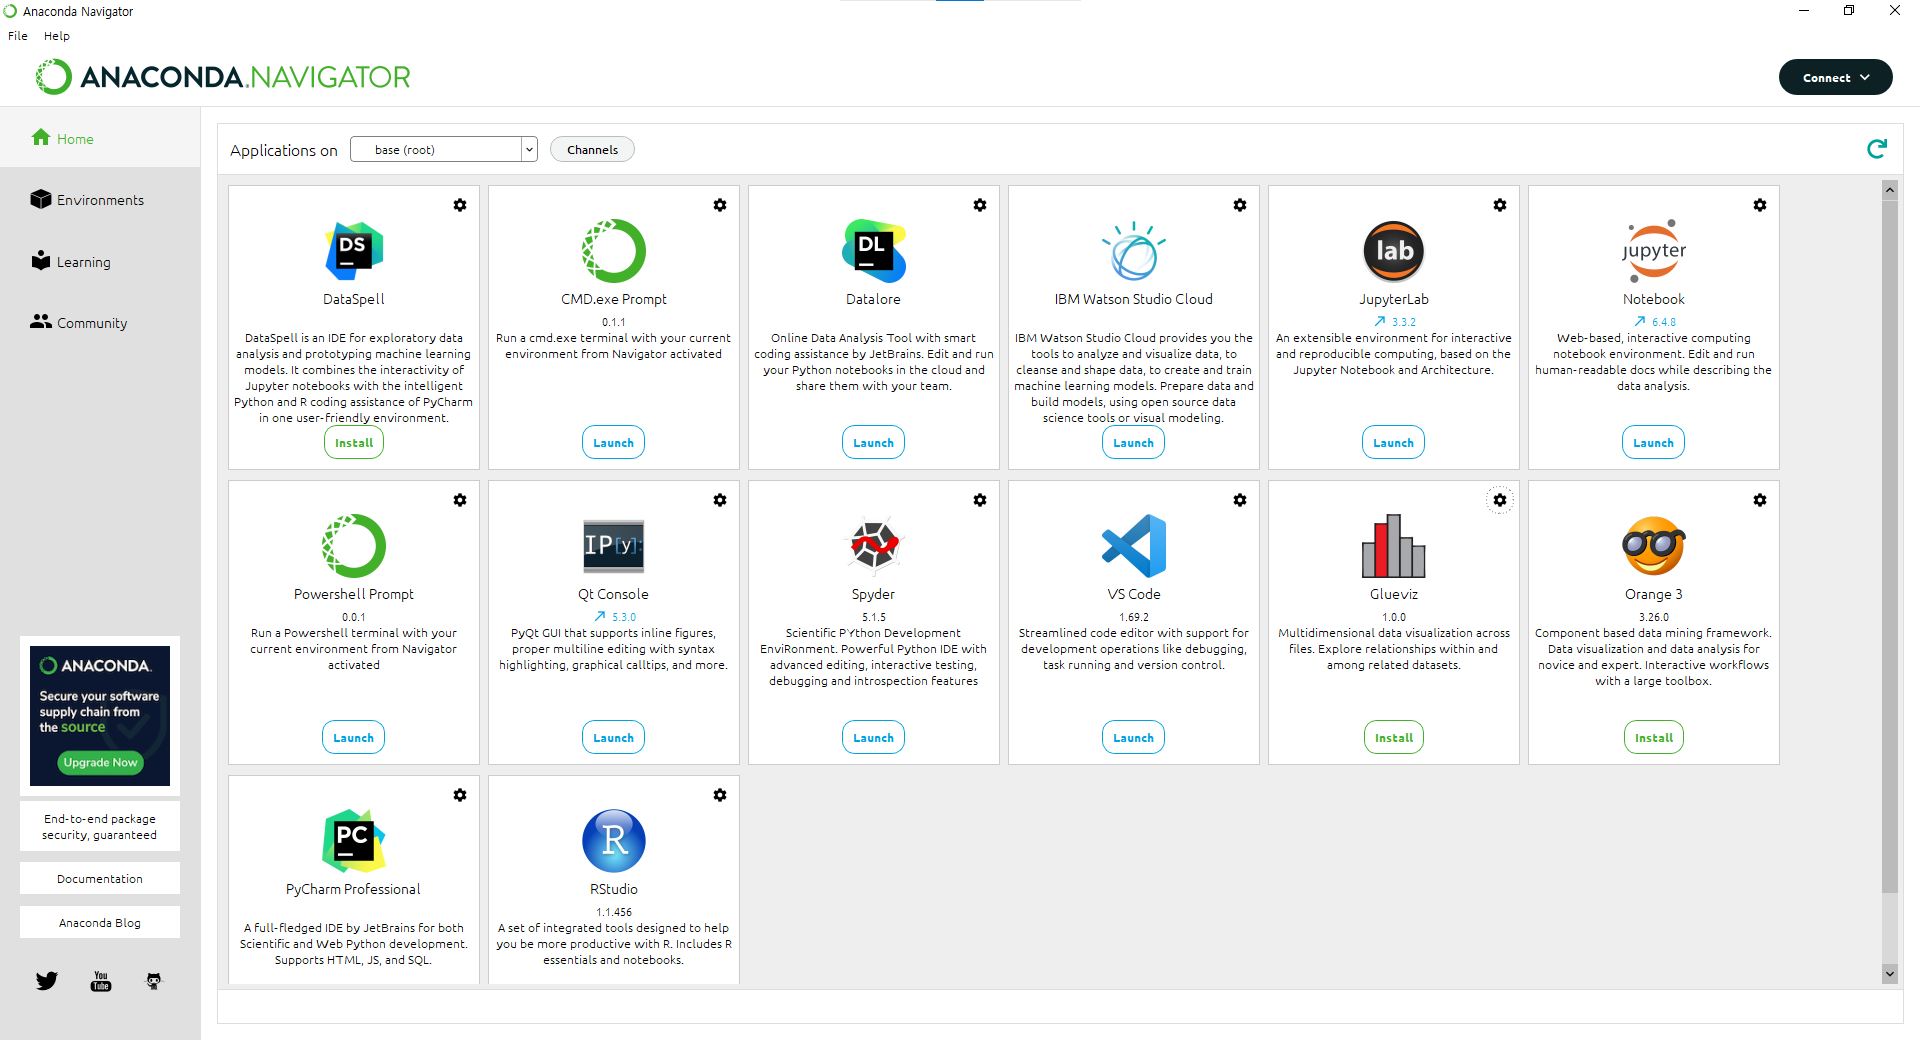The height and width of the screenshot is (1040, 1920).
Task: Click the JupyterLab application logo
Action: (x=1394, y=251)
